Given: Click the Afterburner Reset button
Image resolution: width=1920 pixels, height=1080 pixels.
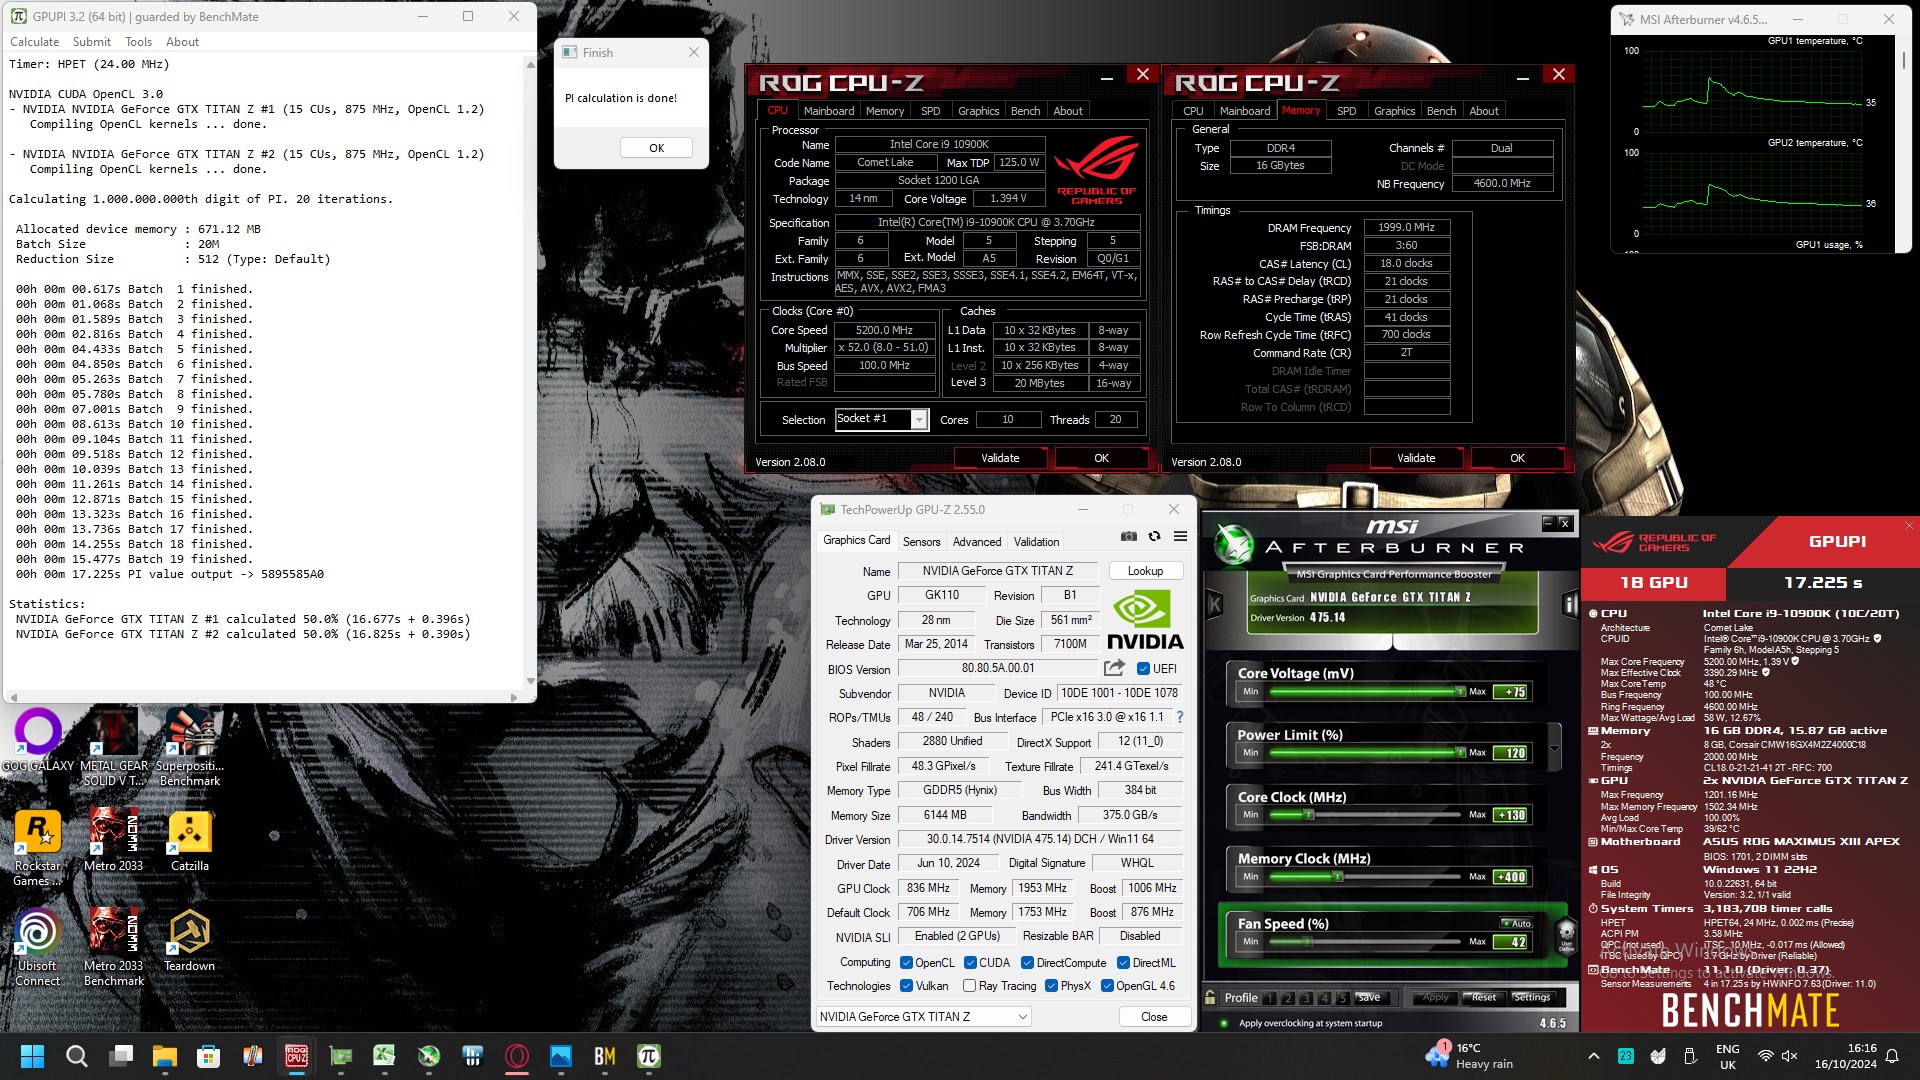Looking at the screenshot, I should [x=1484, y=998].
